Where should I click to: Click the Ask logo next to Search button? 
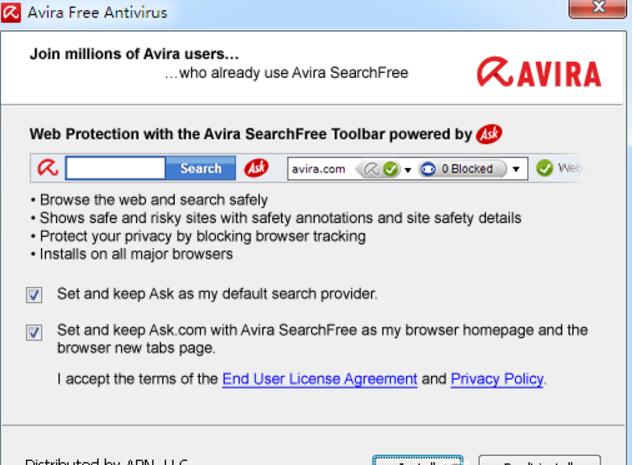coord(257,169)
